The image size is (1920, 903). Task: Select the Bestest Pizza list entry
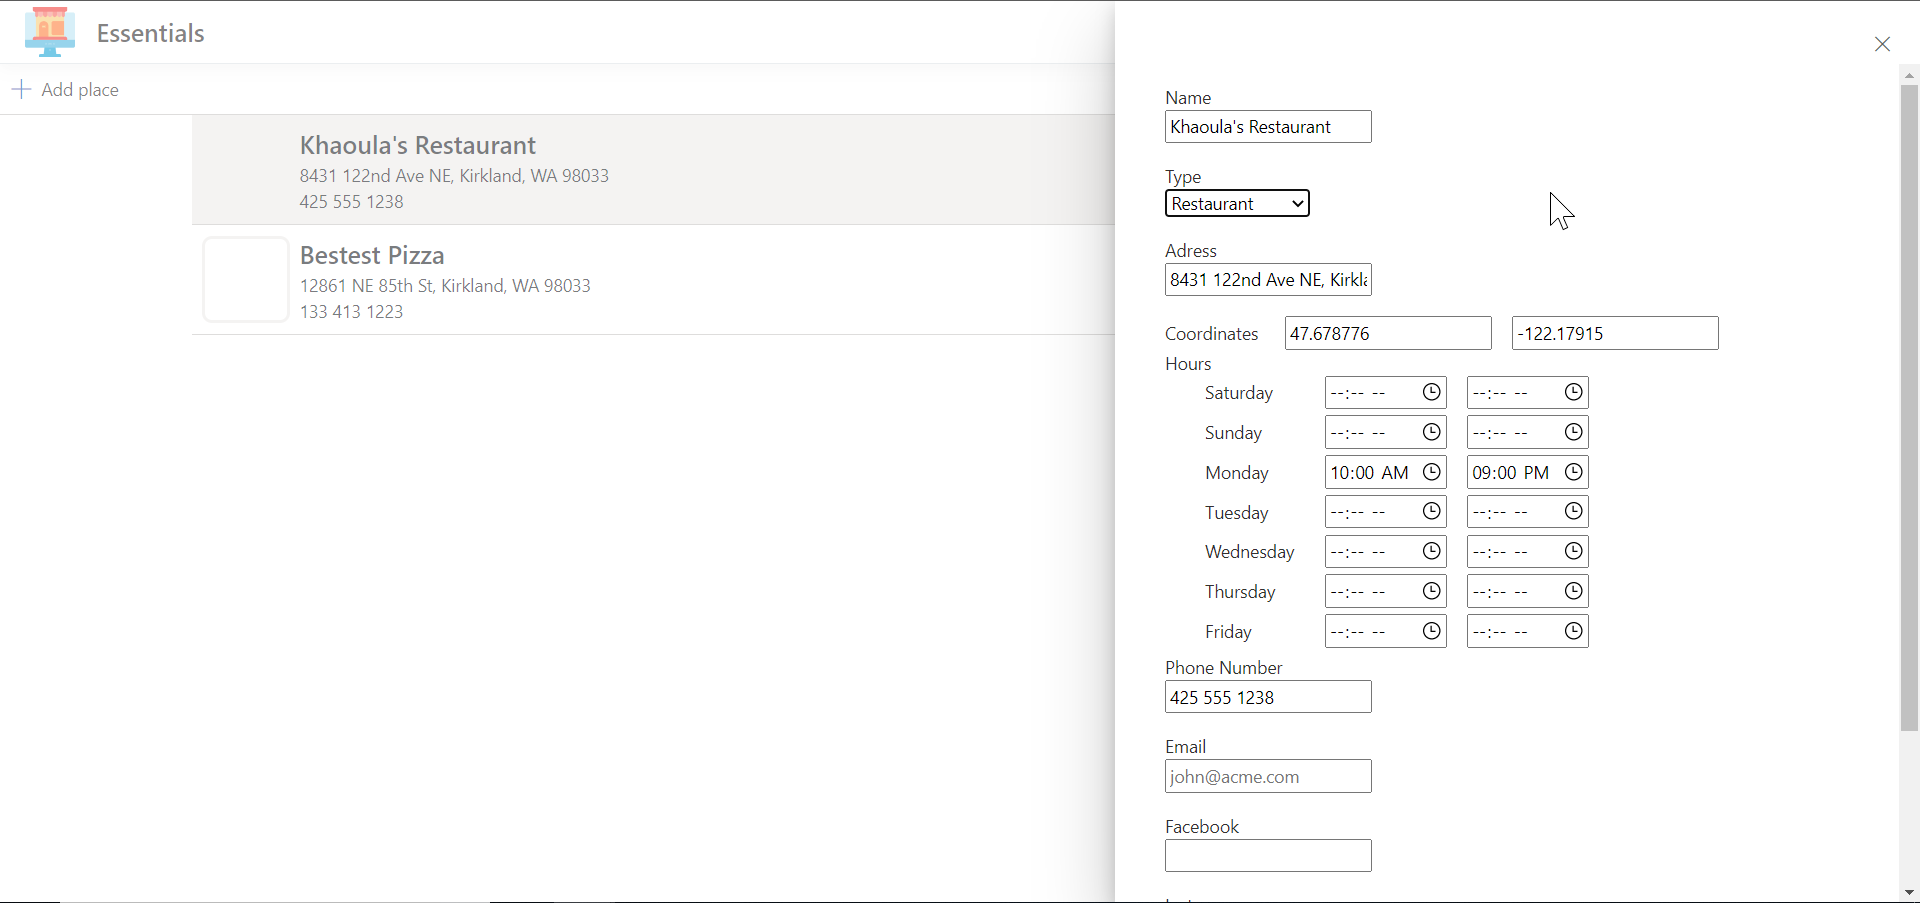click(x=653, y=280)
